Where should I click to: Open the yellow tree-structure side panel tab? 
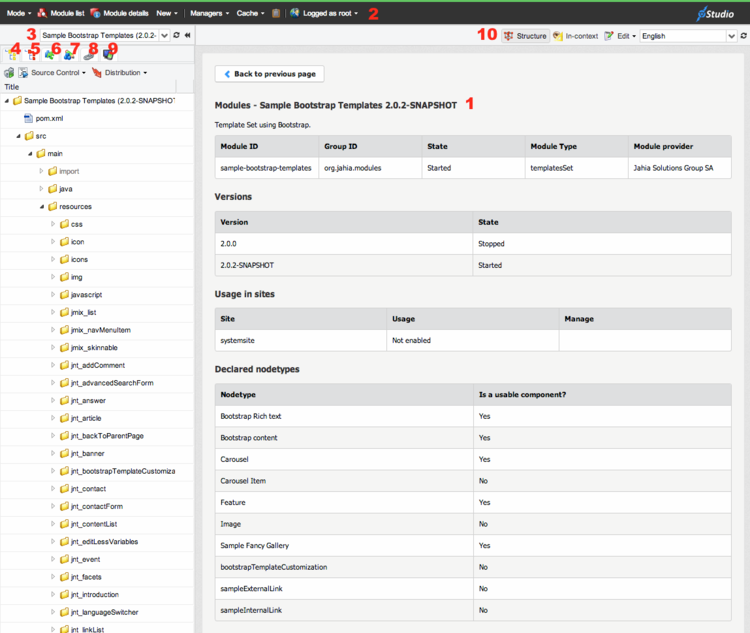(x=13, y=56)
